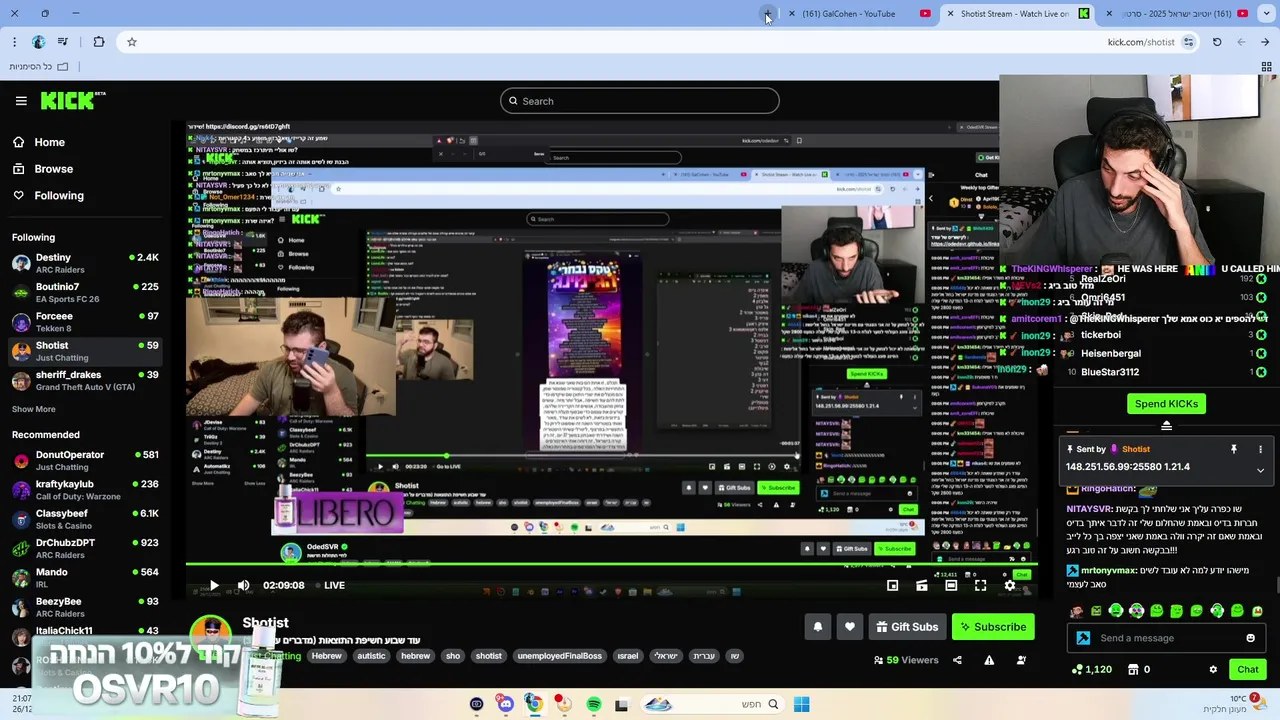The height and width of the screenshot is (720, 1280).
Task: Play the stream video
Action: point(213,586)
